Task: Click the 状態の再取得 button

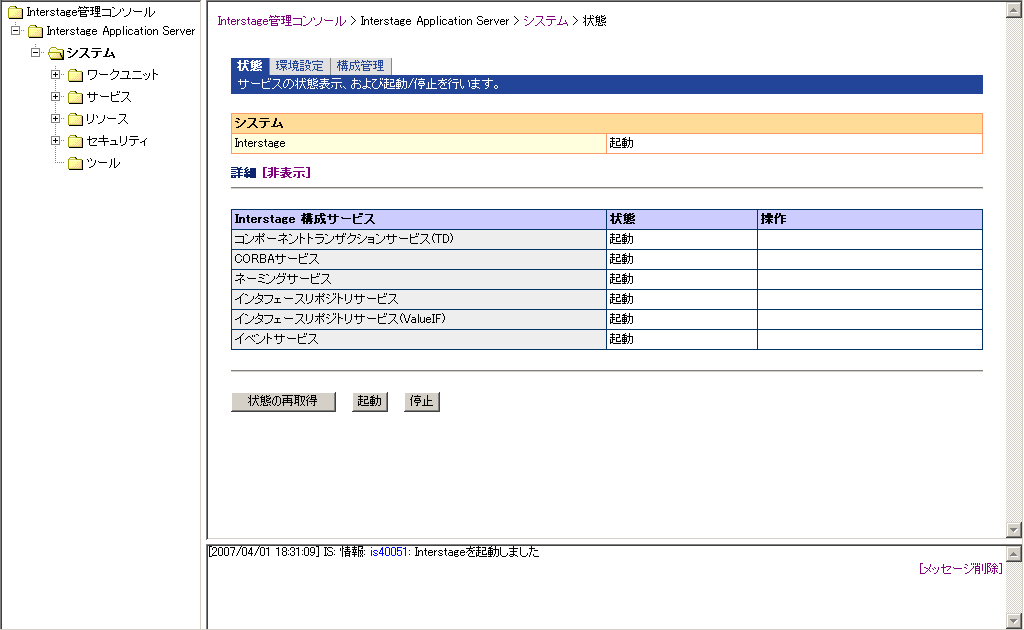Action: click(x=283, y=402)
